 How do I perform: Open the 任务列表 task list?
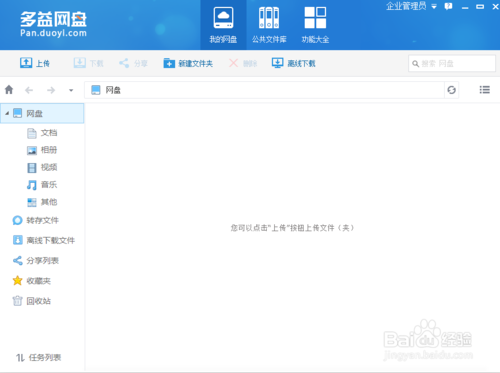point(38,358)
